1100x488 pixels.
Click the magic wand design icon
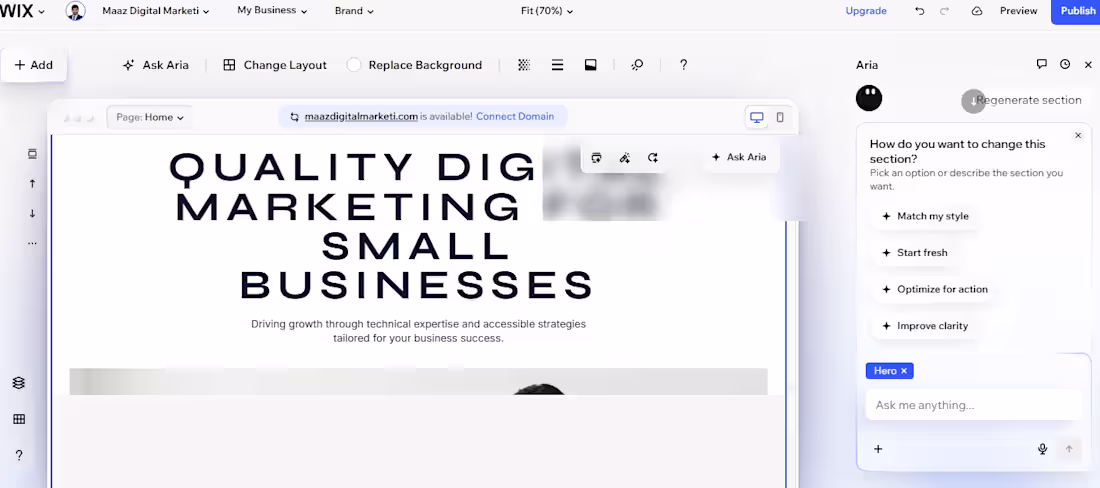[624, 158]
